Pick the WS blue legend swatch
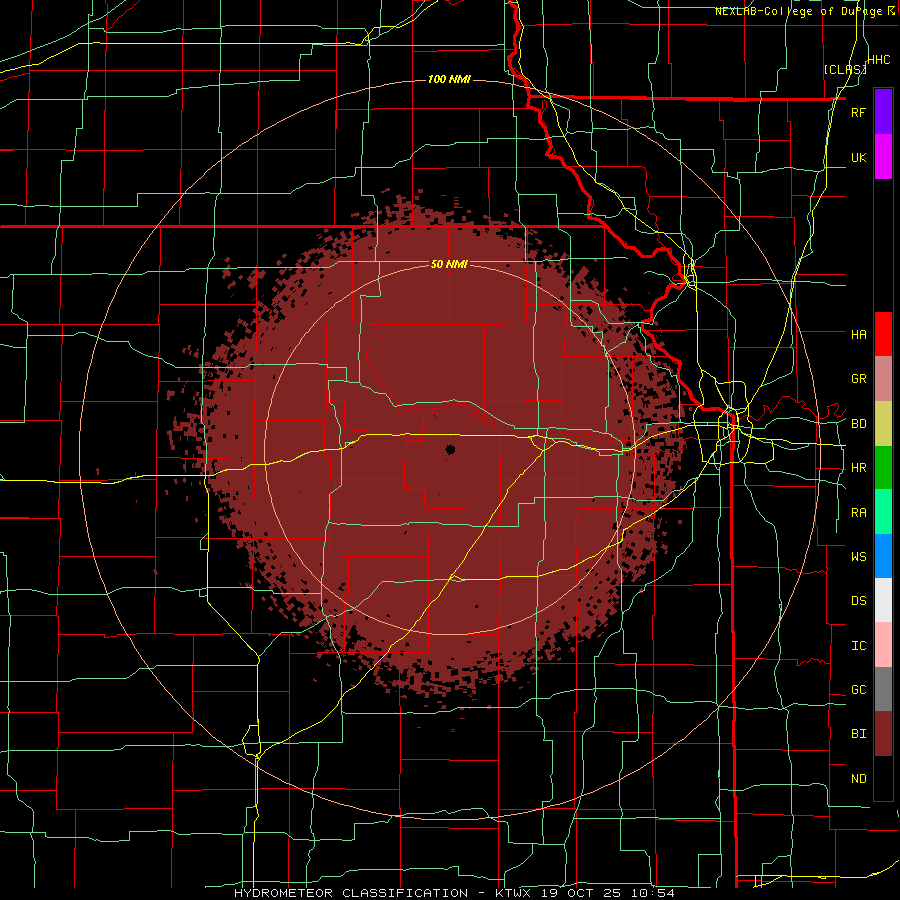The width and height of the screenshot is (900, 900). click(x=883, y=556)
